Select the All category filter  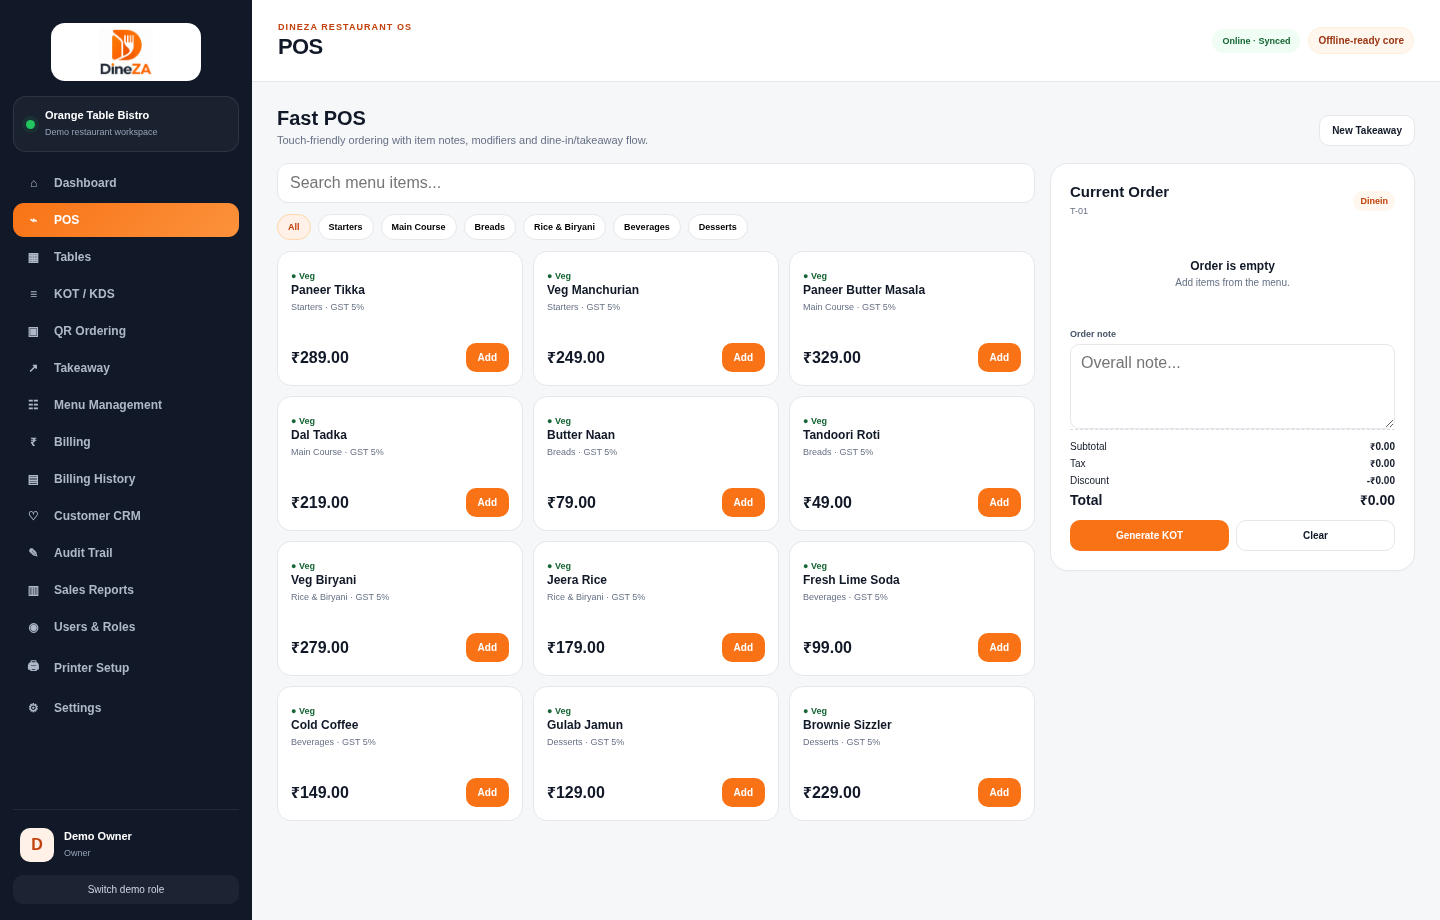coord(294,227)
